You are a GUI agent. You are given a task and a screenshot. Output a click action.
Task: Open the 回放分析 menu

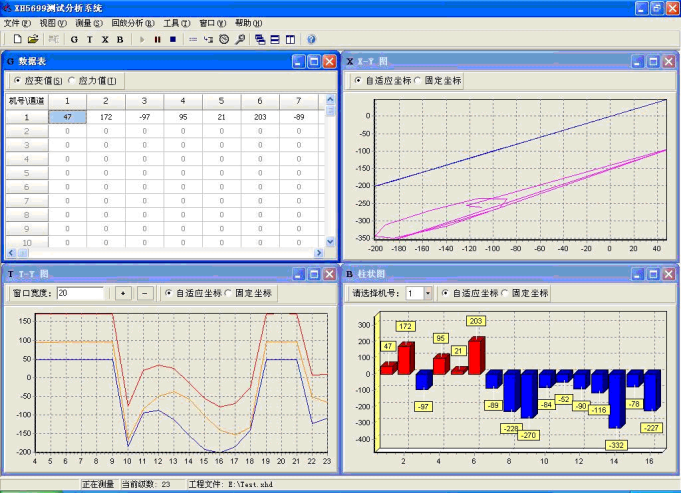pyautogui.click(x=131, y=22)
